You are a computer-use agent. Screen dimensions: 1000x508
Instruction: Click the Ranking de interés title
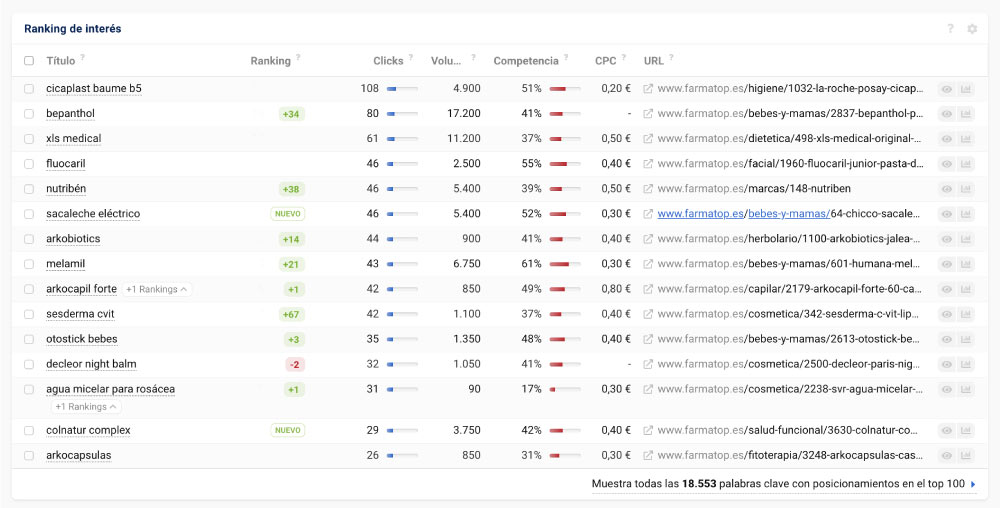point(73,29)
